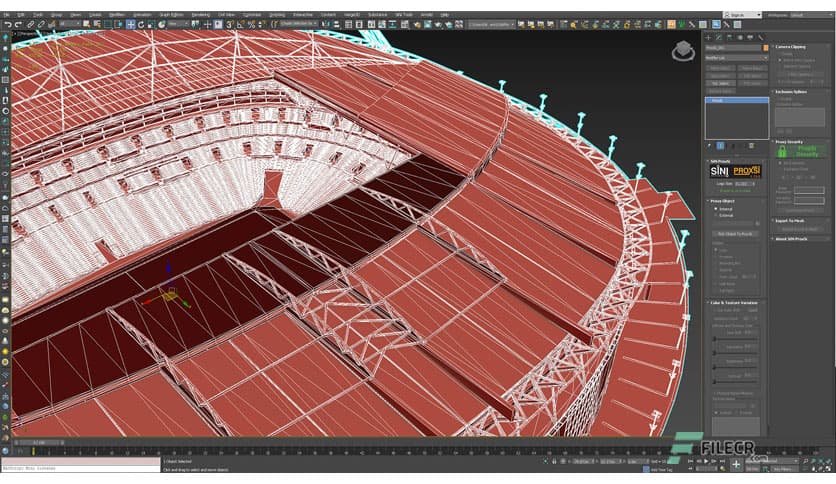
Task: Open the Rendering menu
Action: point(200,15)
